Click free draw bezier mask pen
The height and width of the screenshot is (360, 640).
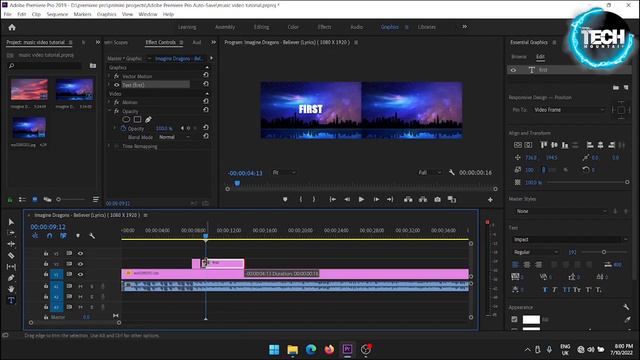pos(148,120)
